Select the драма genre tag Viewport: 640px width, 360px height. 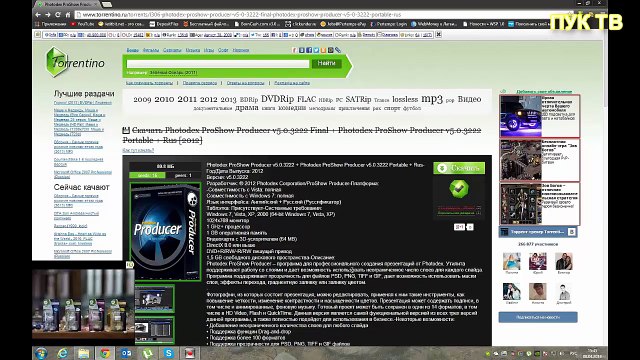point(247,108)
